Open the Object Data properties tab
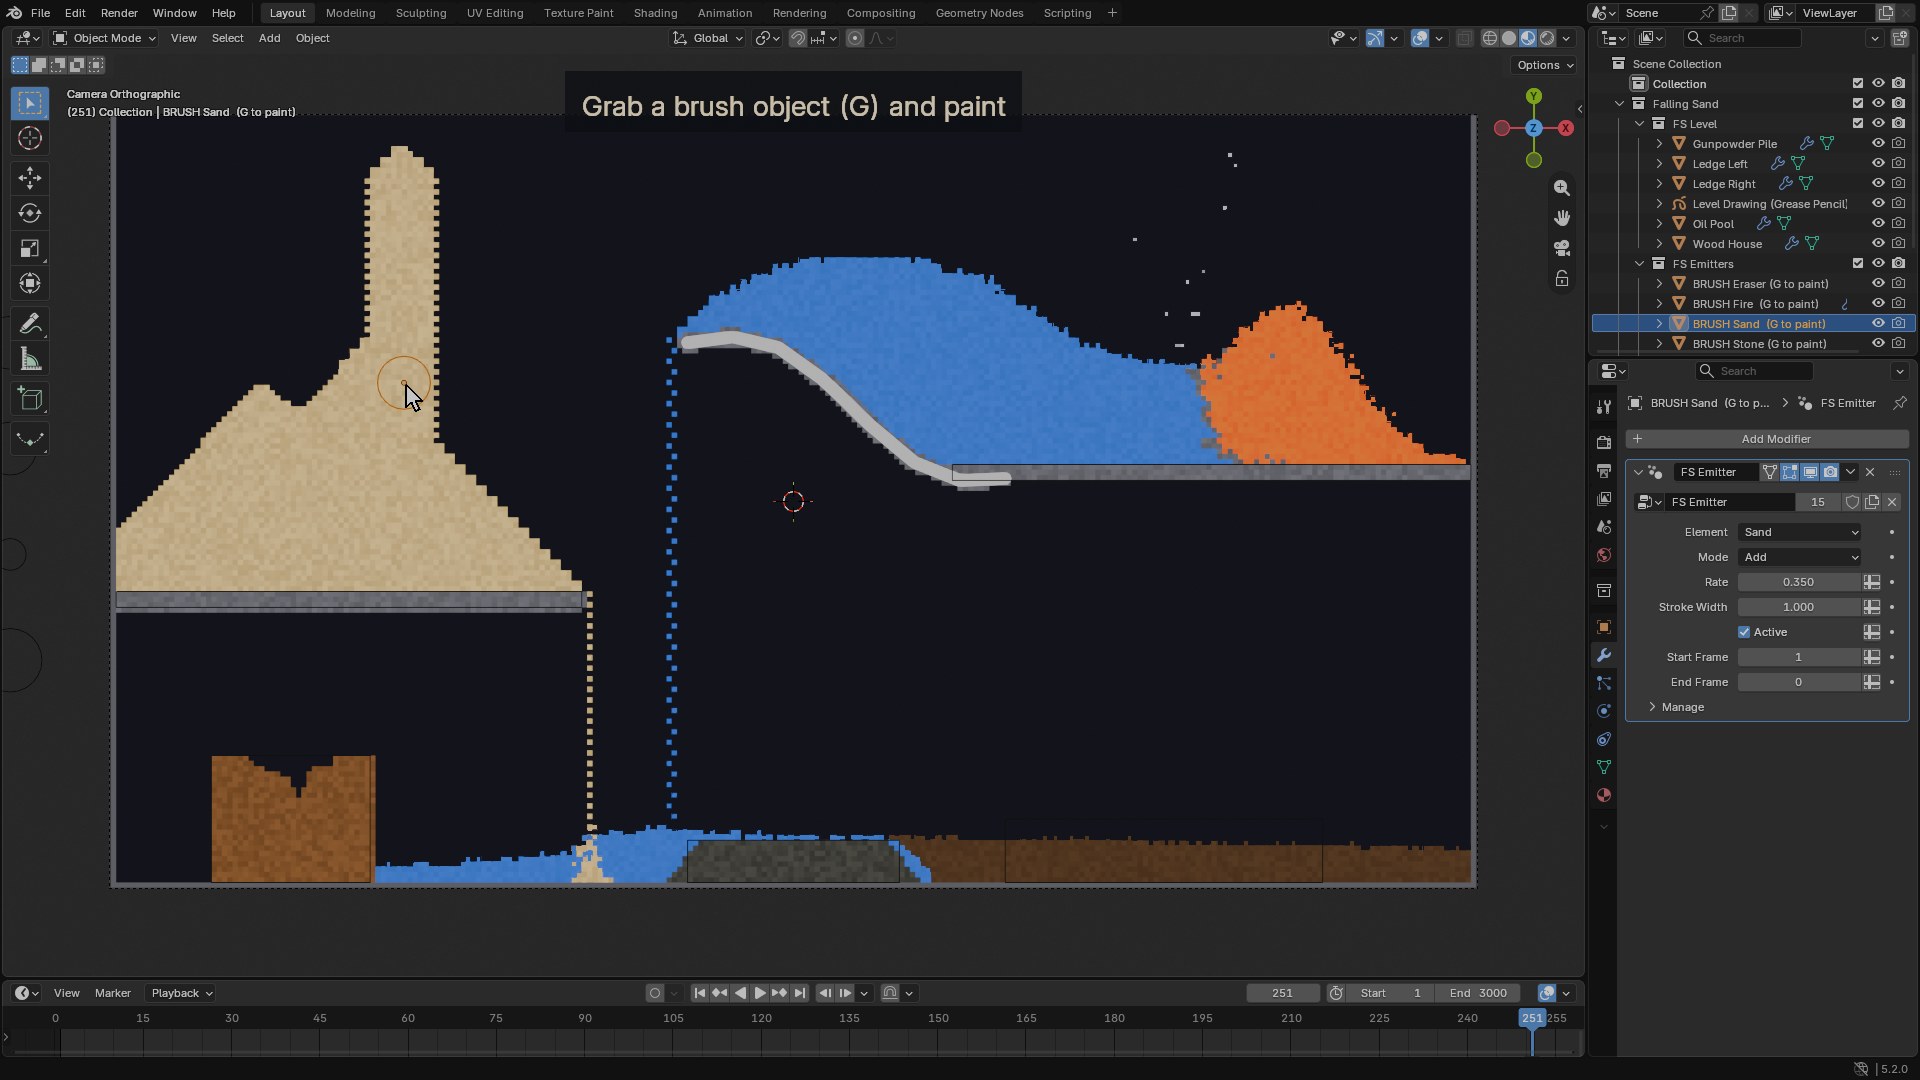 click(1604, 767)
